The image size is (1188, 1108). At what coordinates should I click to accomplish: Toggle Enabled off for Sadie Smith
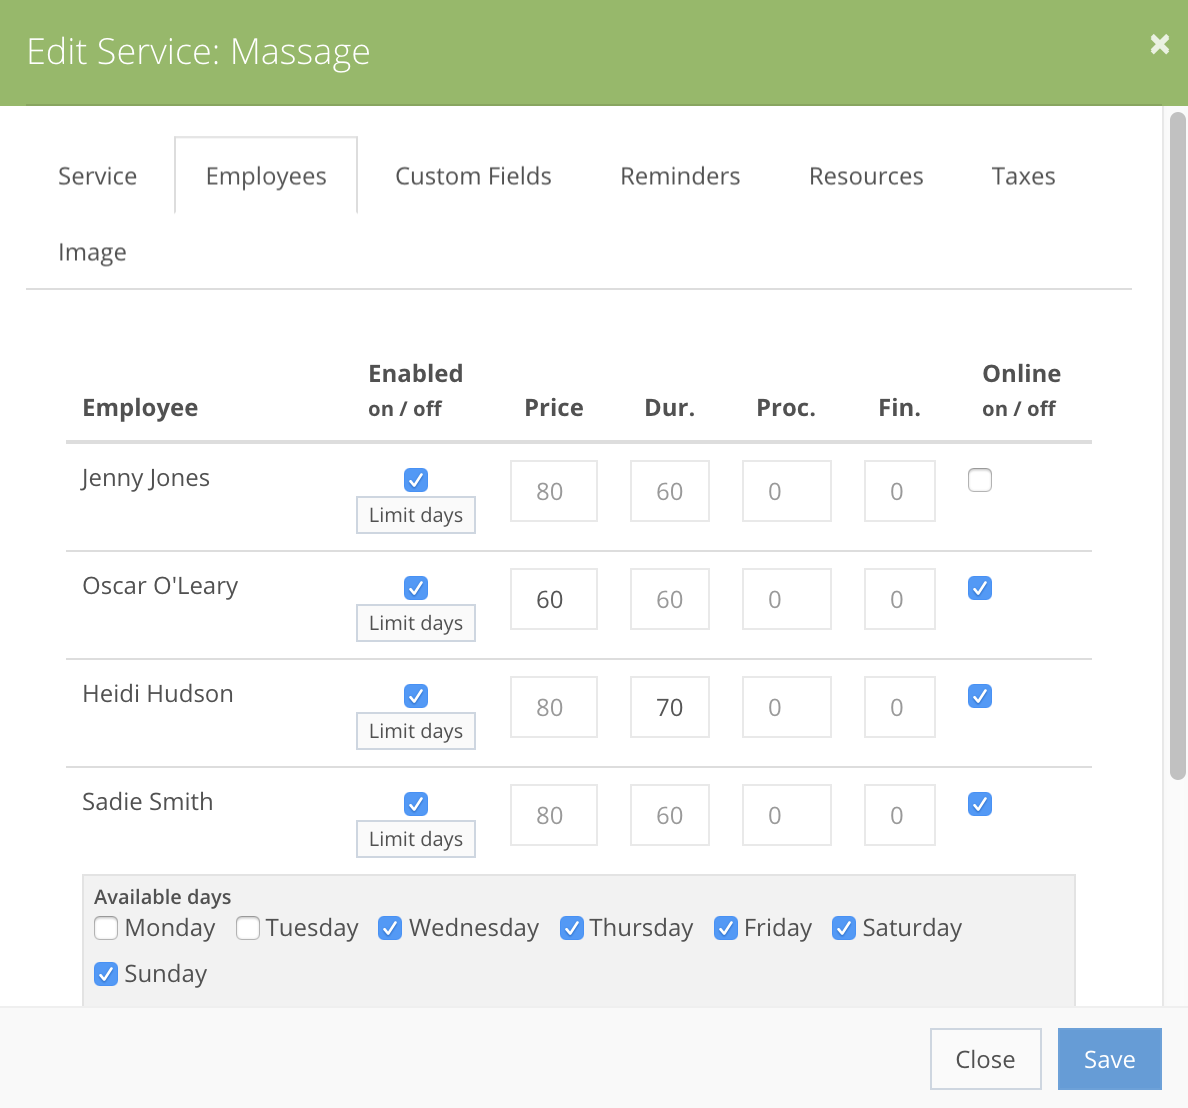click(x=415, y=804)
